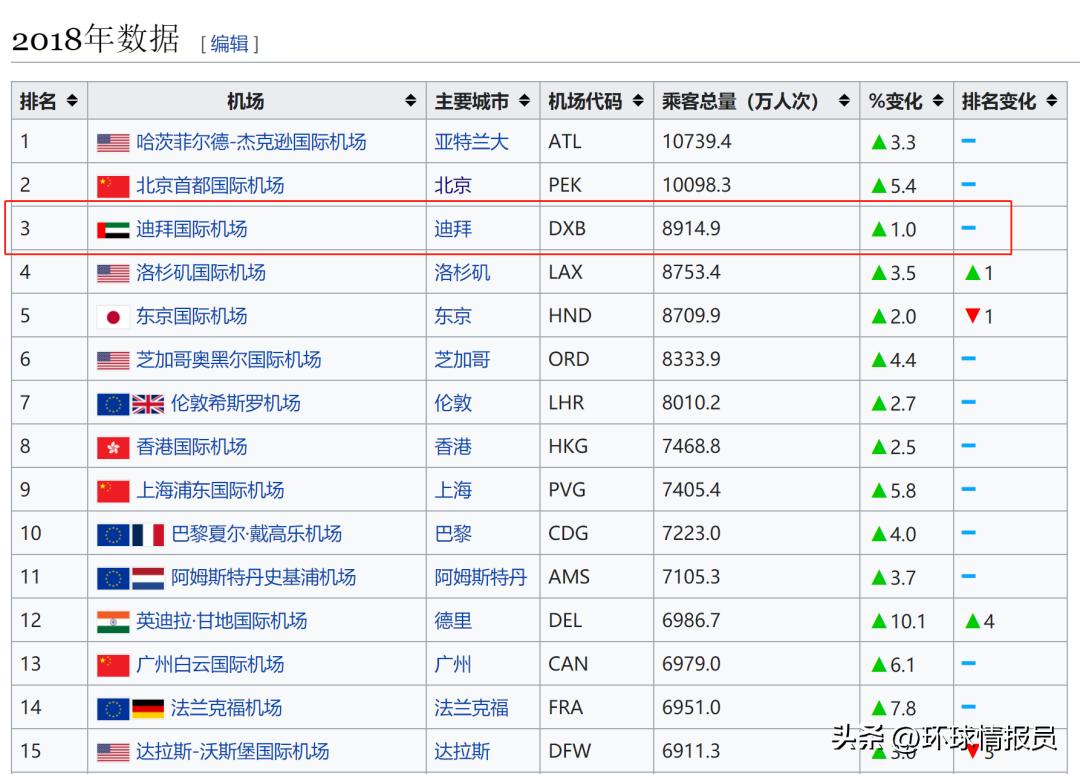Sort by 机场代码 column header
Image resolution: width=1080 pixels, height=774 pixels.
coord(596,101)
